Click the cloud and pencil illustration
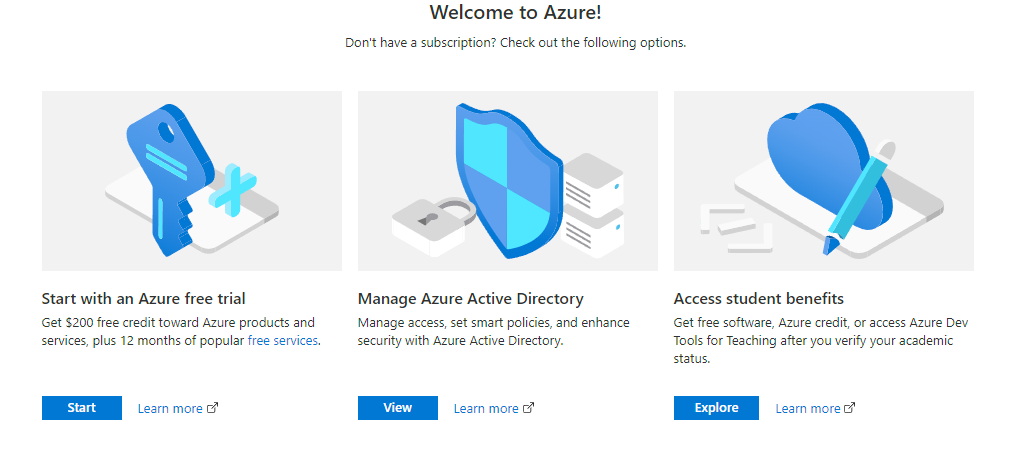1025x469 pixels. [823, 180]
